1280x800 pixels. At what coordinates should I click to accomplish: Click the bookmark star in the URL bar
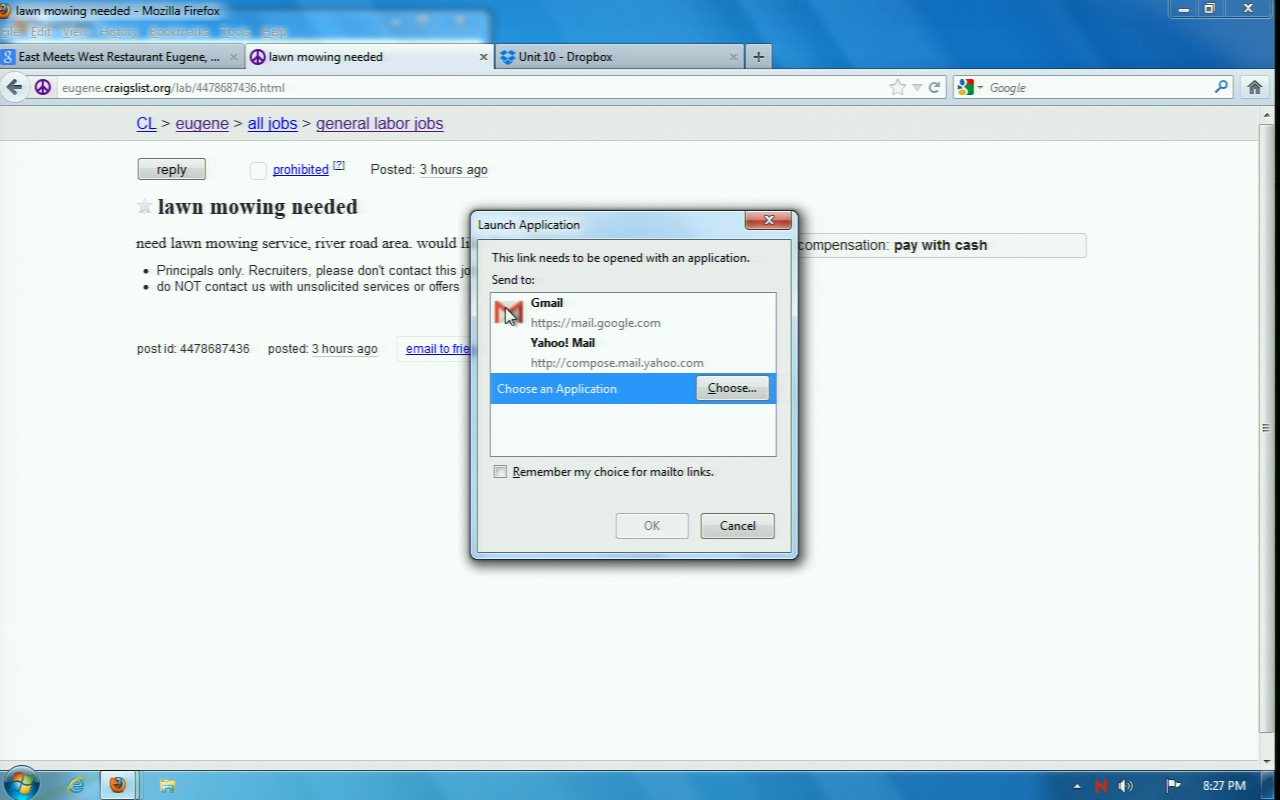coord(897,88)
